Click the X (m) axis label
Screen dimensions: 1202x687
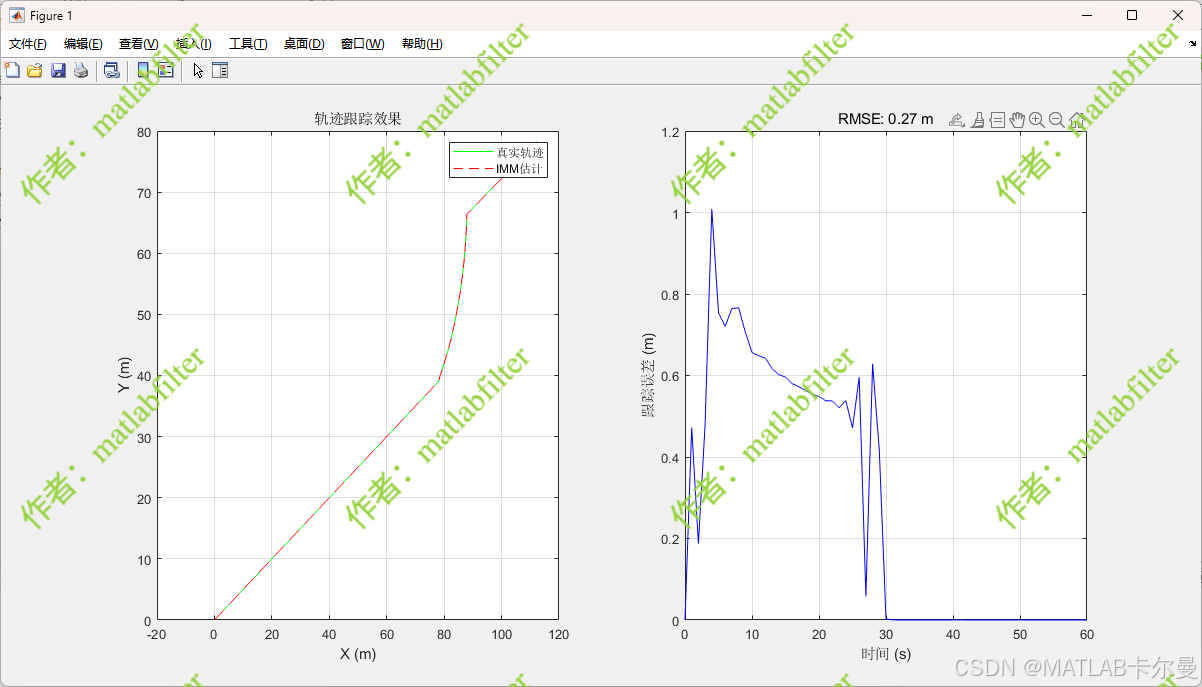pyautogui.click(x=358, y=654)
